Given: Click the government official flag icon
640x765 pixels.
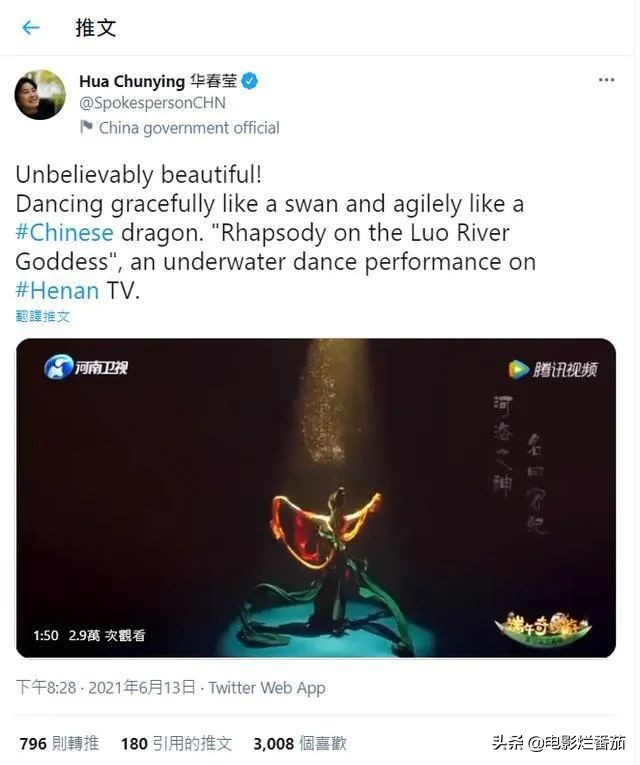Looking at the screenshot, I should point(86,127).
